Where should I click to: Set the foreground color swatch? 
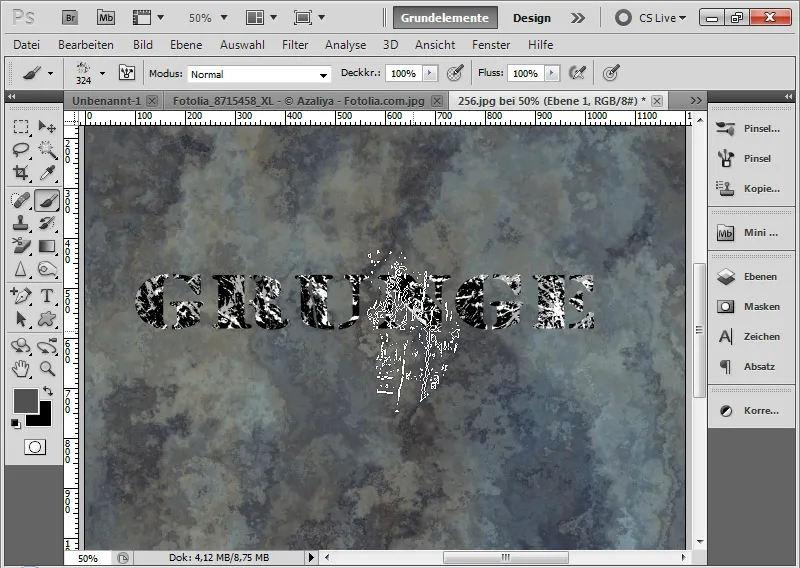(x=25, y=401)
